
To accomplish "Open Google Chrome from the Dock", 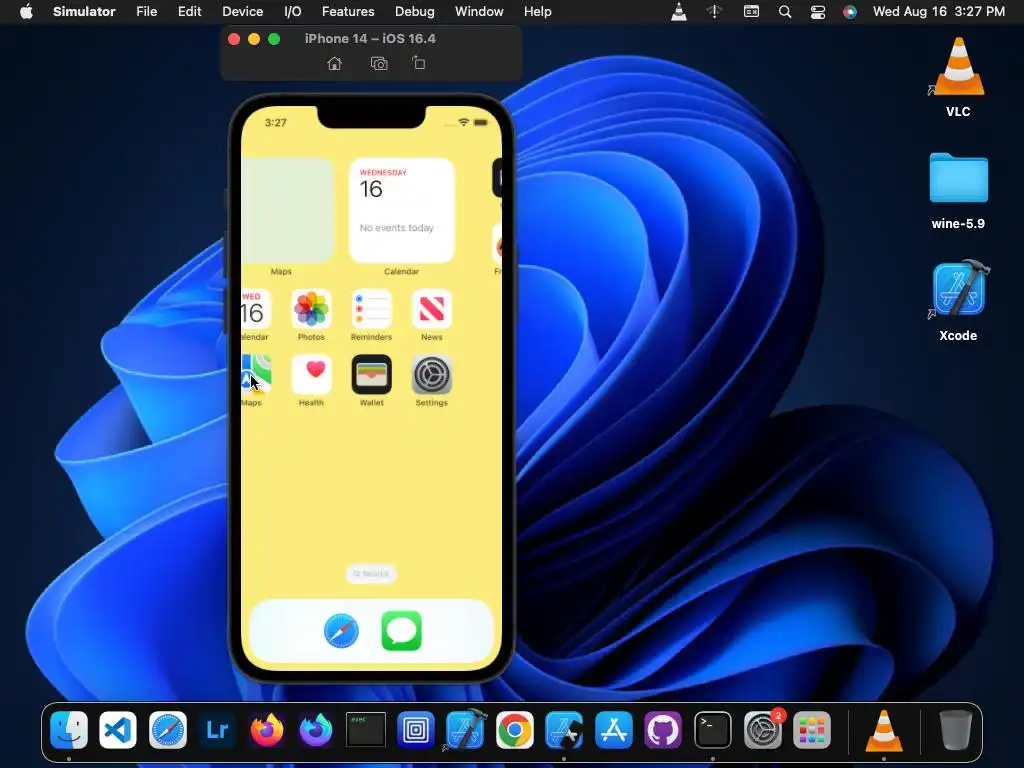I will click(x=515, y=729).
